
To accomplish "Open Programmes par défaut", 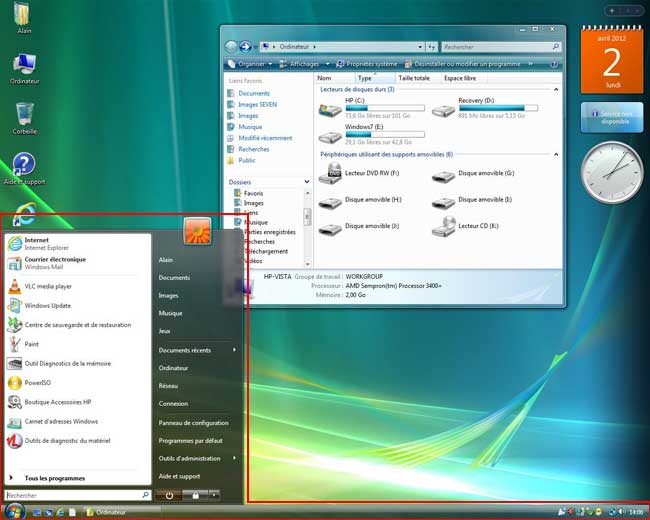I will click(x=191, y=441).
